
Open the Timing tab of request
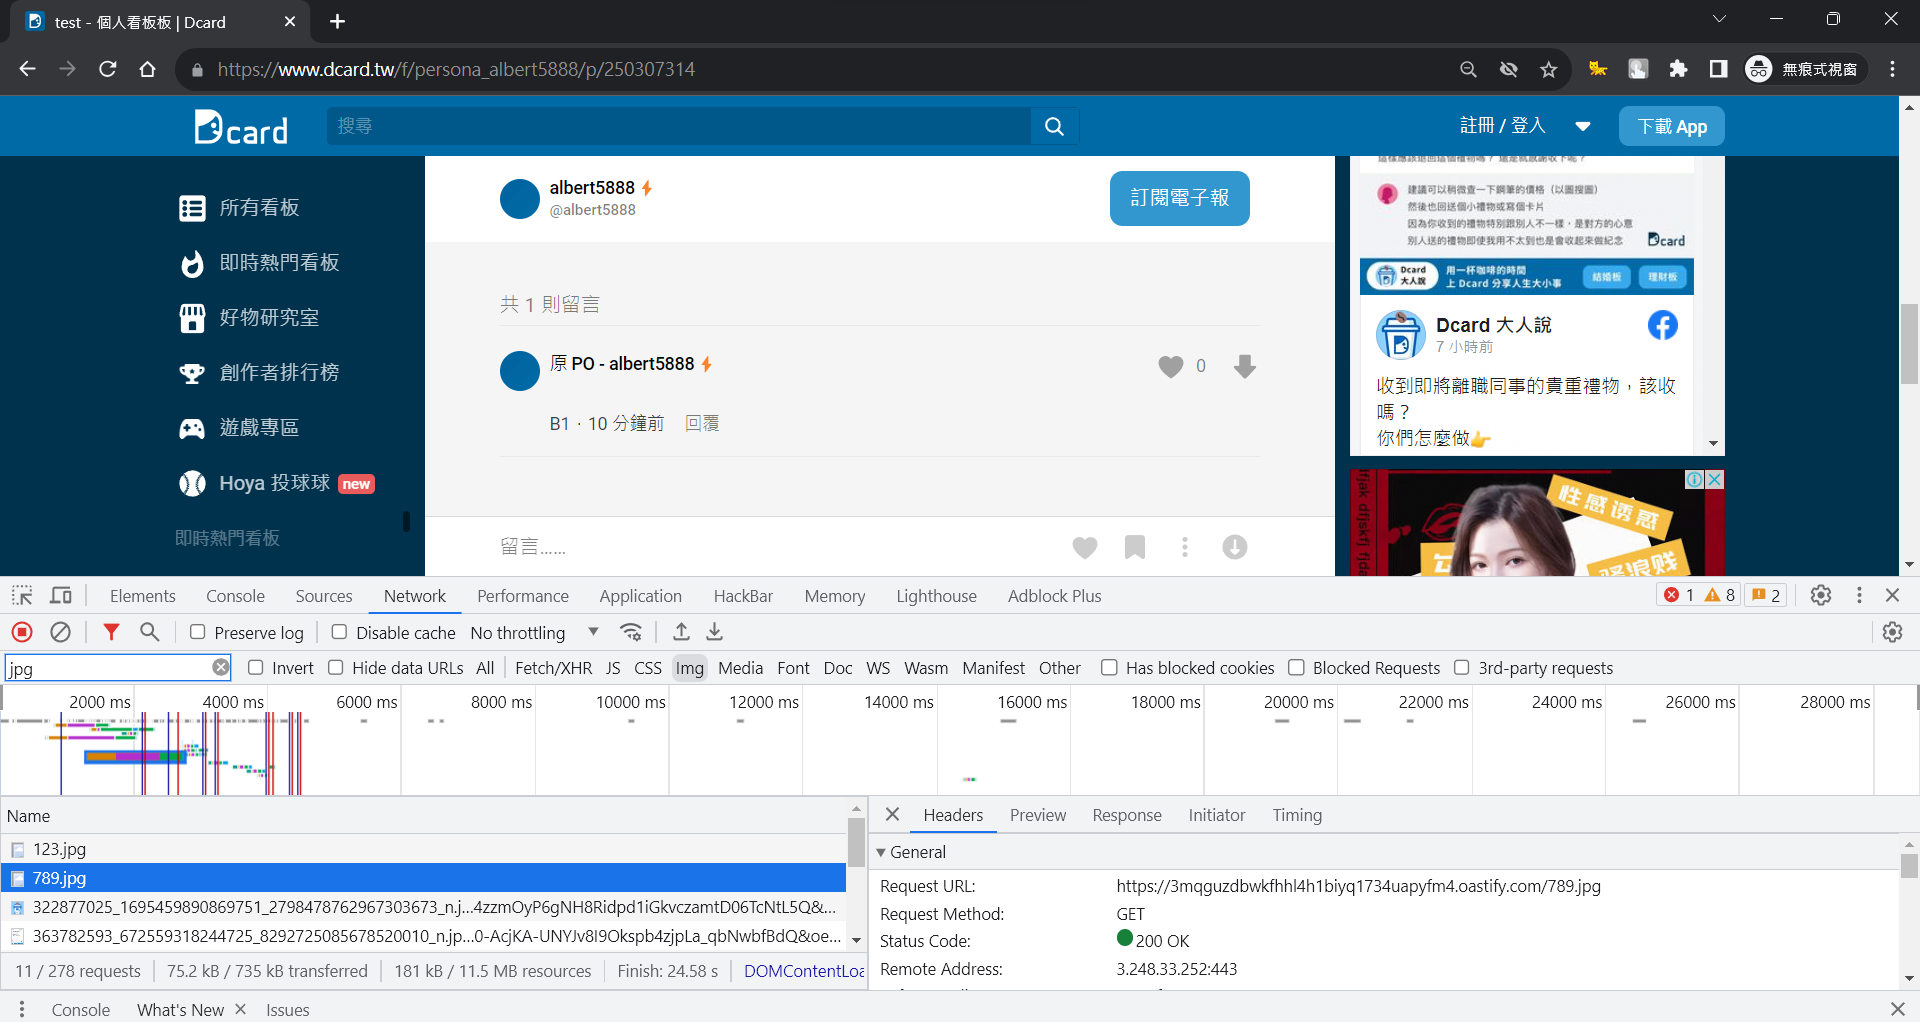pyautogui.click(x=1297, y=815)
